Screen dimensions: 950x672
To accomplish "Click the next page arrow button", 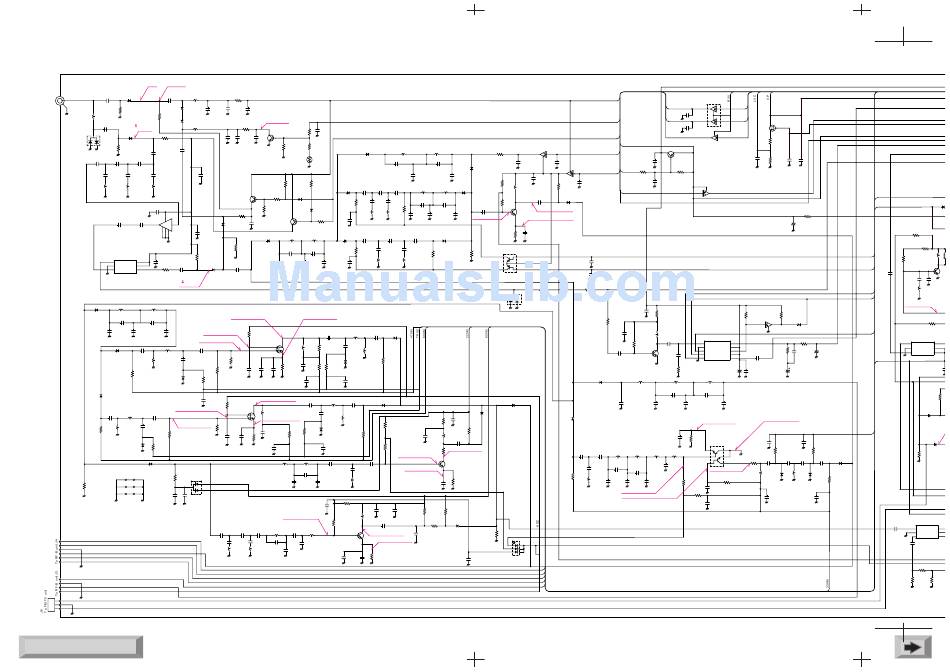I will (910, 647).
